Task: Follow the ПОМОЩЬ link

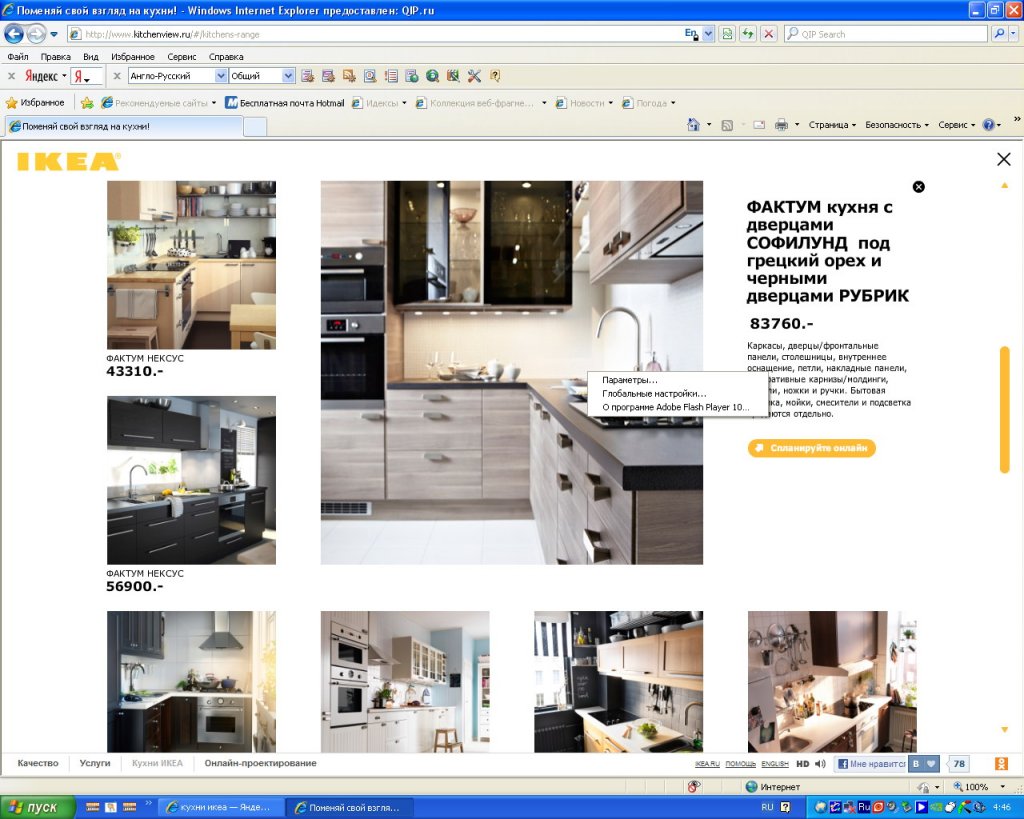Action: click(x=741, y=763)
